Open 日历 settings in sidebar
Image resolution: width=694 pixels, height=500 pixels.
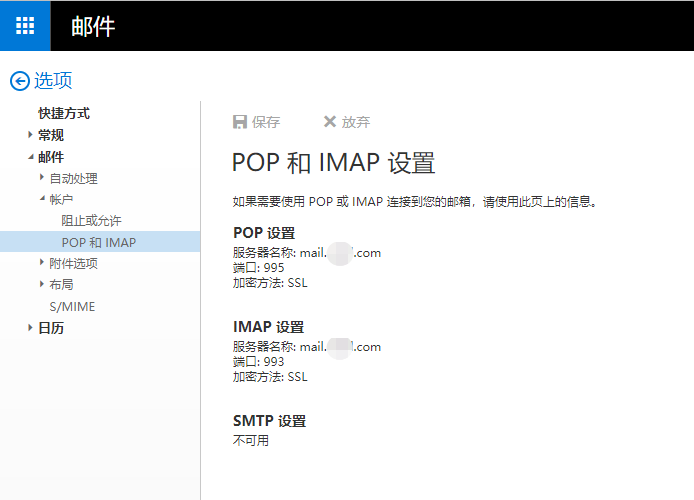click(x=51, y=328)
